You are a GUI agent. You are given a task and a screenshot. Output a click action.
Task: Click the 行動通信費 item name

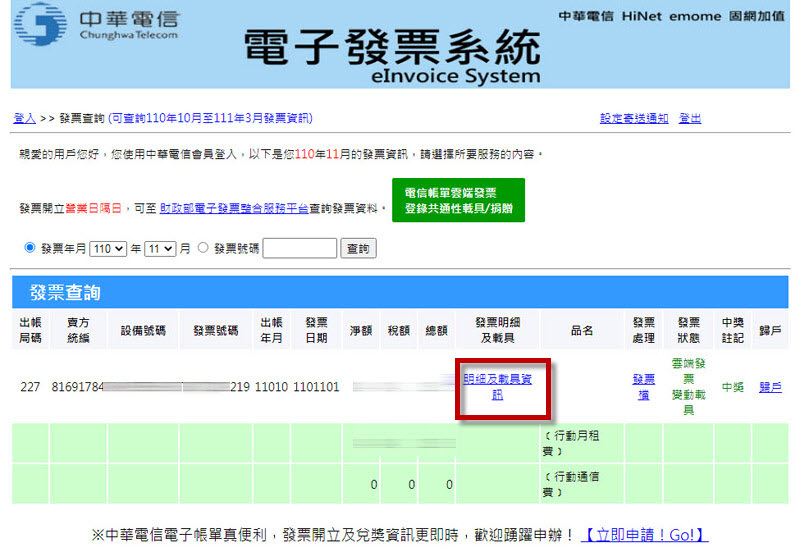pos(570,485)
